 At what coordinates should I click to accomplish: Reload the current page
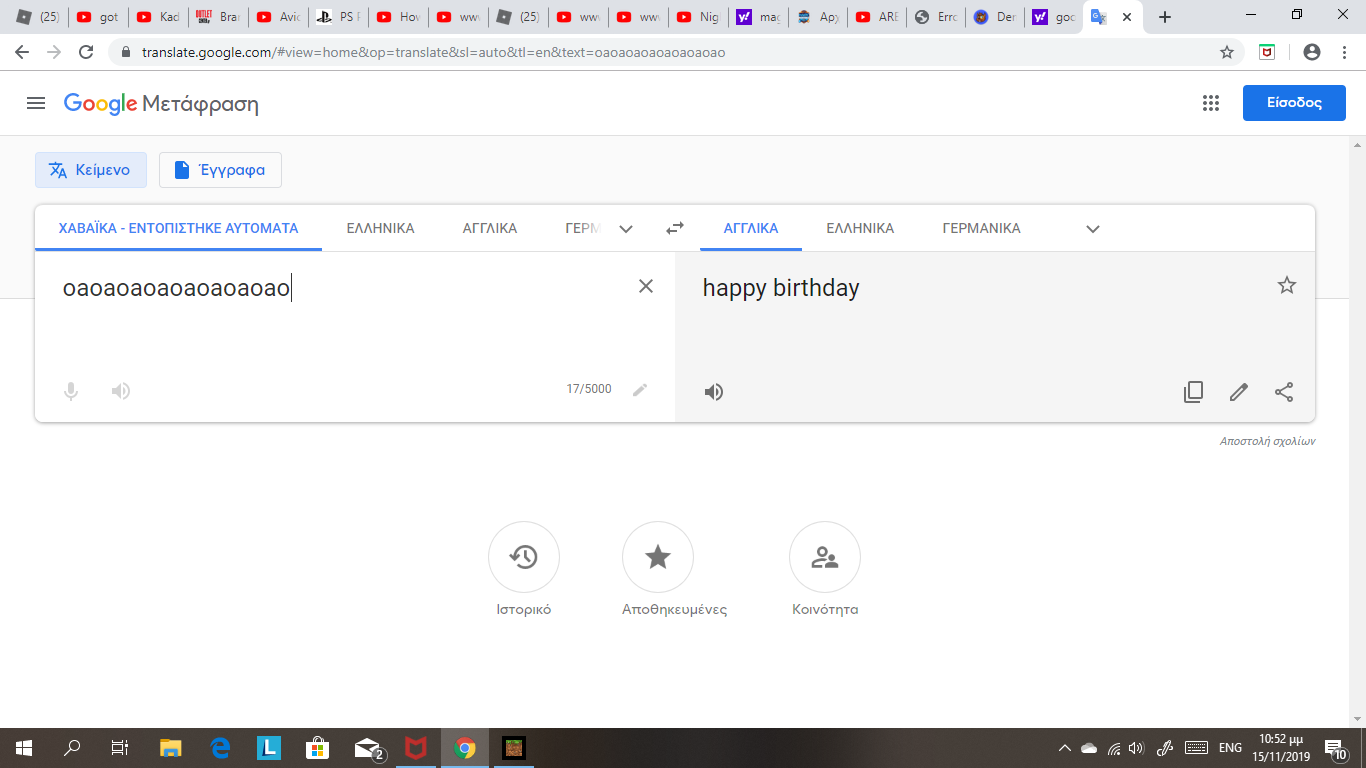pyautogui.click(x=86, y=52)
